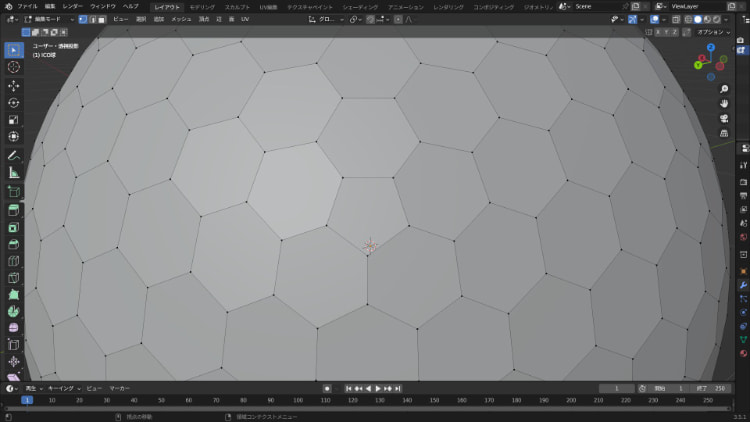Viewport: 750px width, 422px height.
Task: Switch to Modeling workspace tab (モデリング)
Action: (202, 7)
